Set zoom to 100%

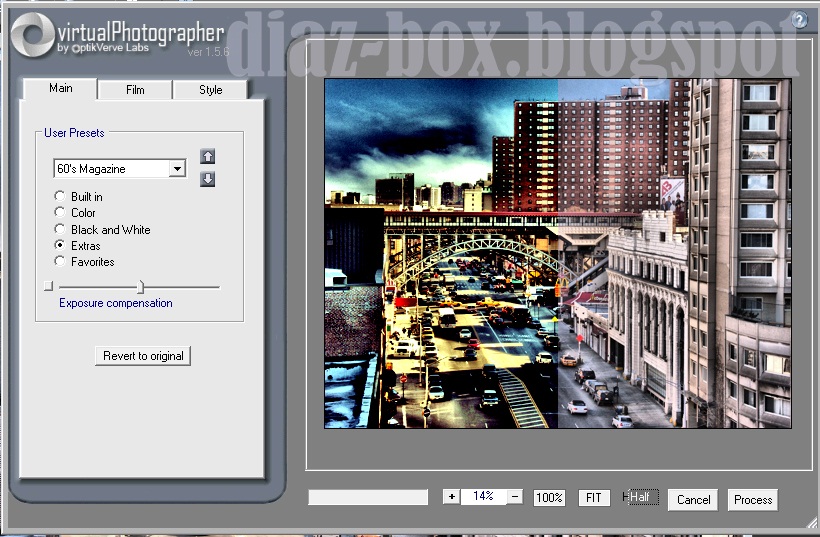point(549,497)
